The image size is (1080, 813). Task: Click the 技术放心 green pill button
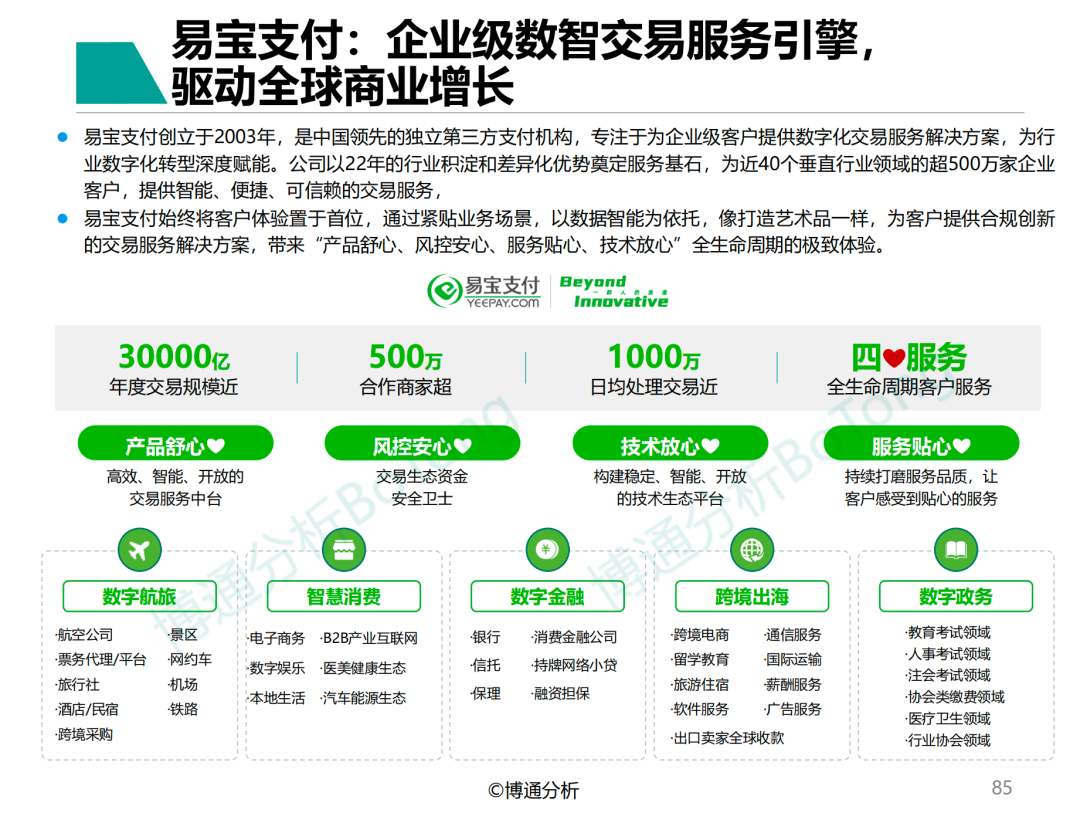(670, 443)
